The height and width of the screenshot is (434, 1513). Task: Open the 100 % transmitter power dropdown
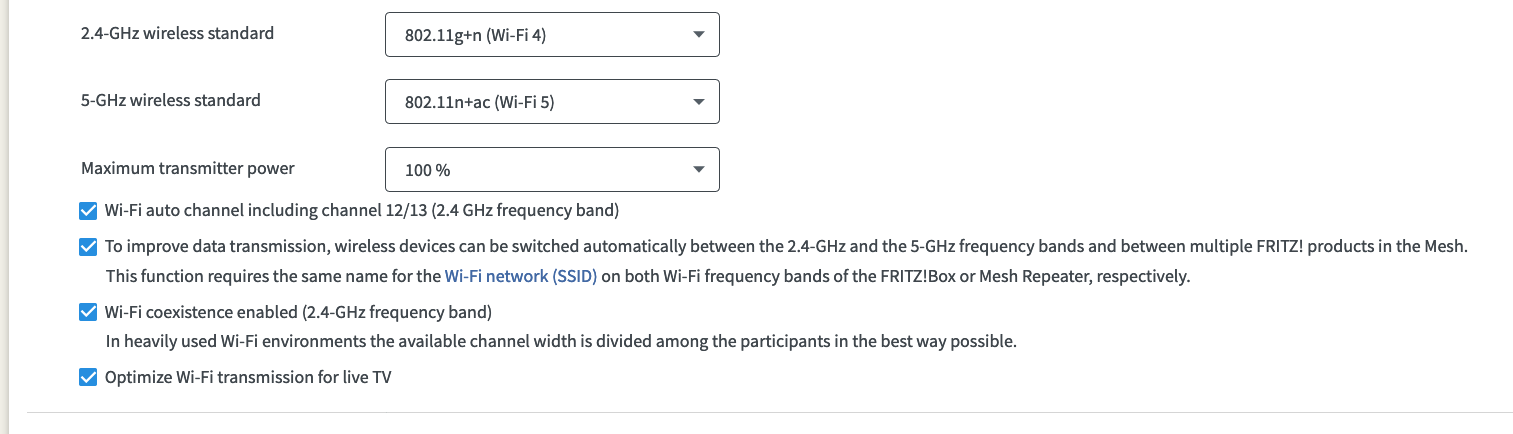click(x=540, y=169)
